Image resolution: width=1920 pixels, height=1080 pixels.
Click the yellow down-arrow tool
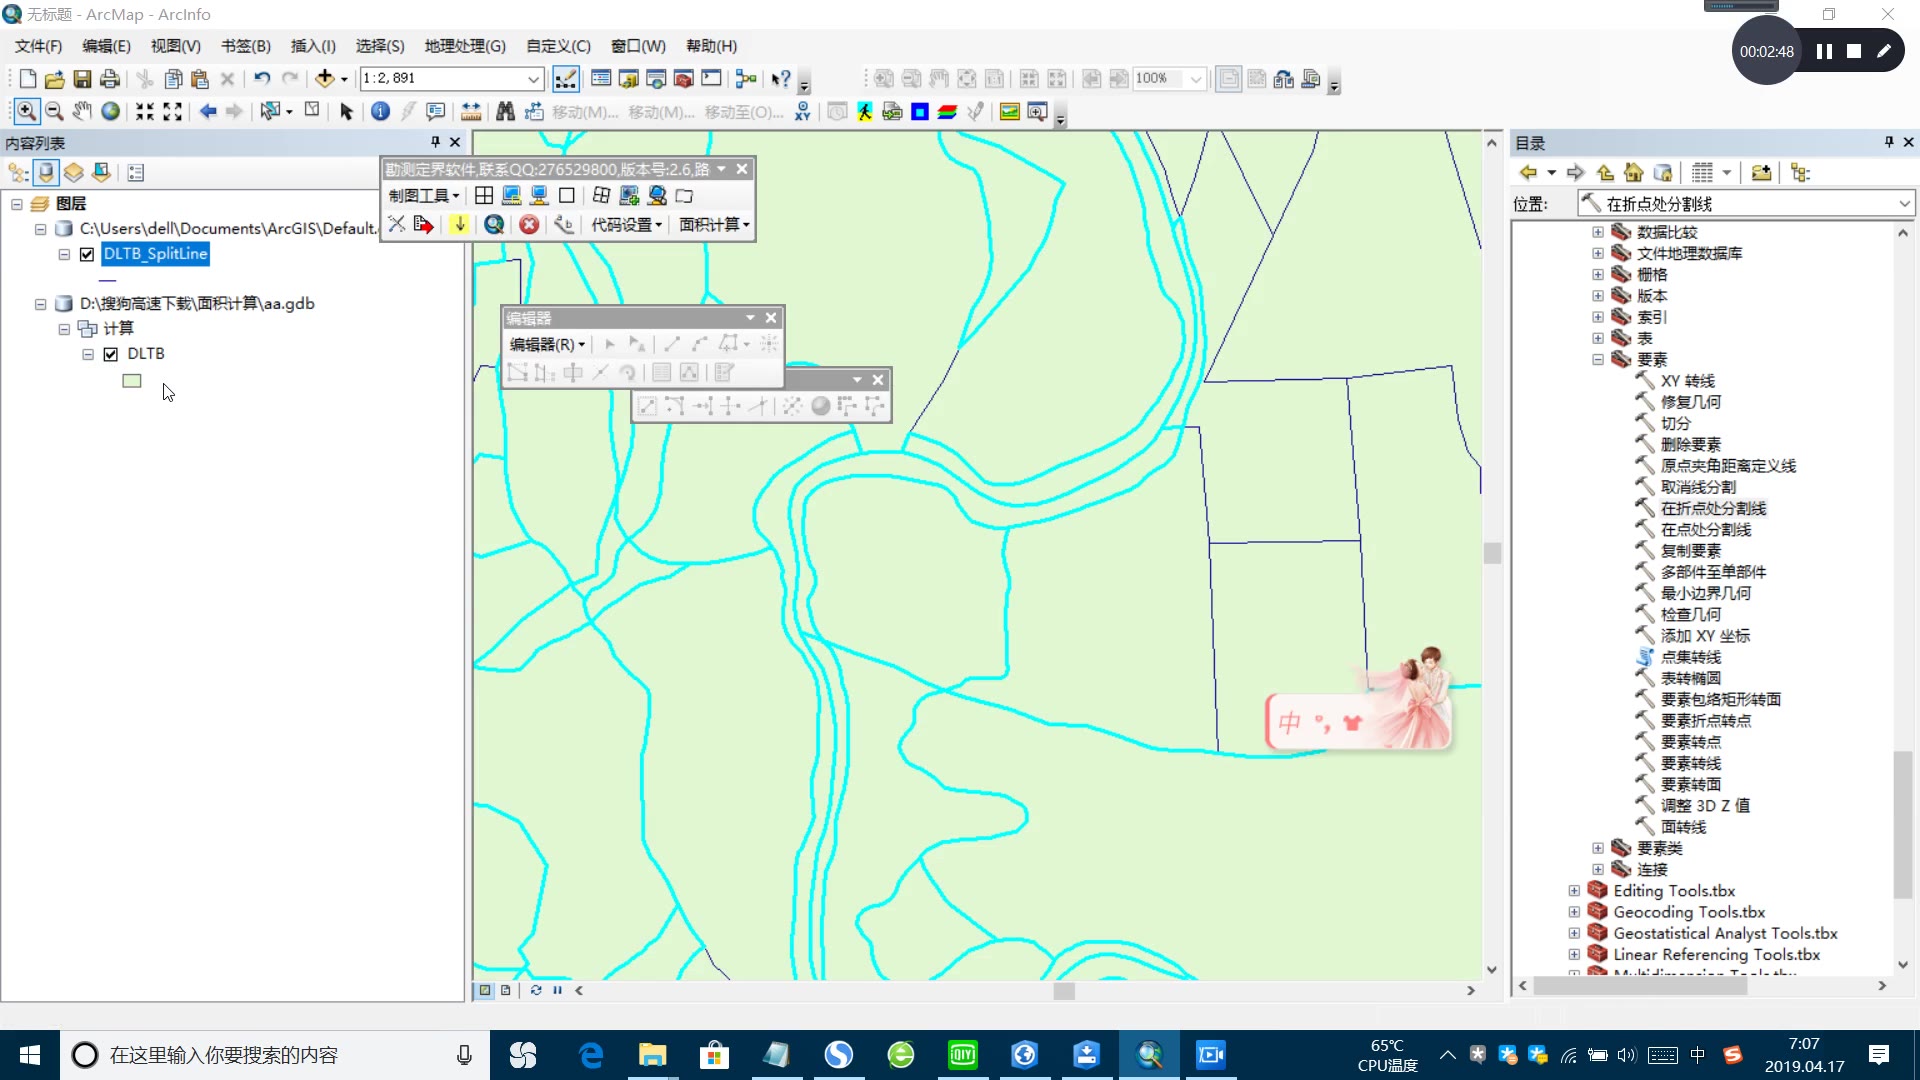click(460, 224)
